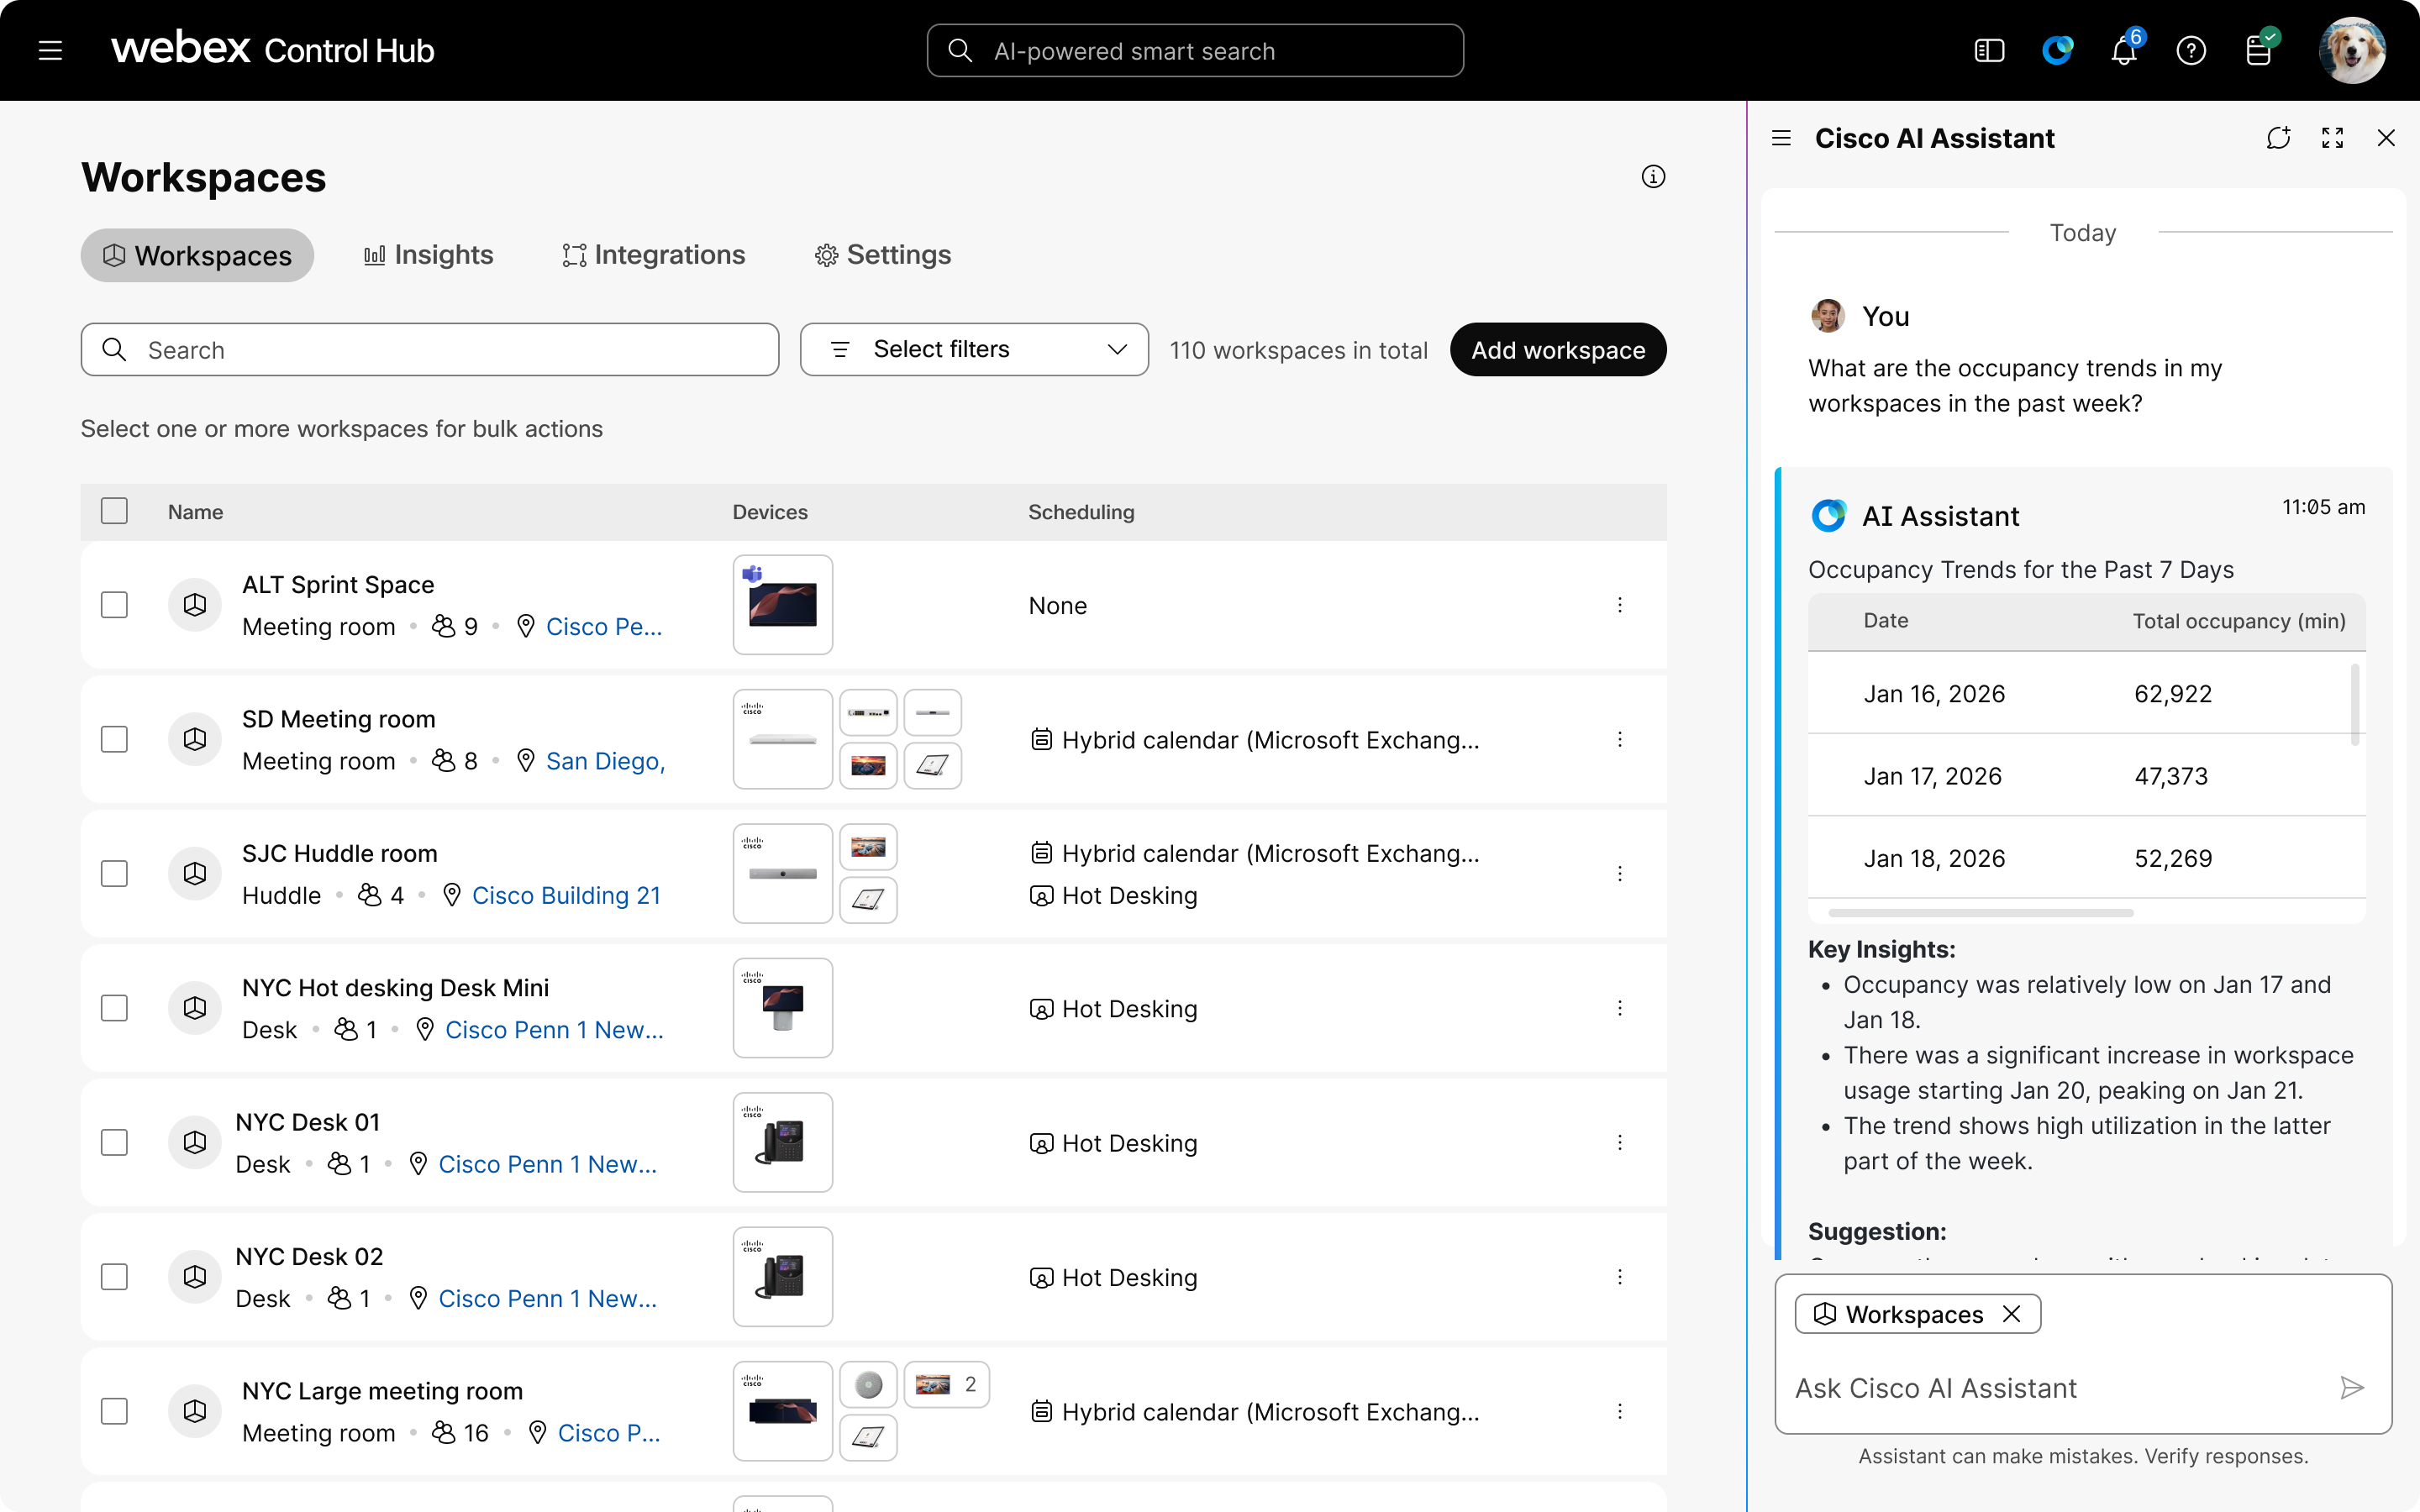Check NYC Hot desking Desk Mini checkbox

click(x=114, y=1008)
